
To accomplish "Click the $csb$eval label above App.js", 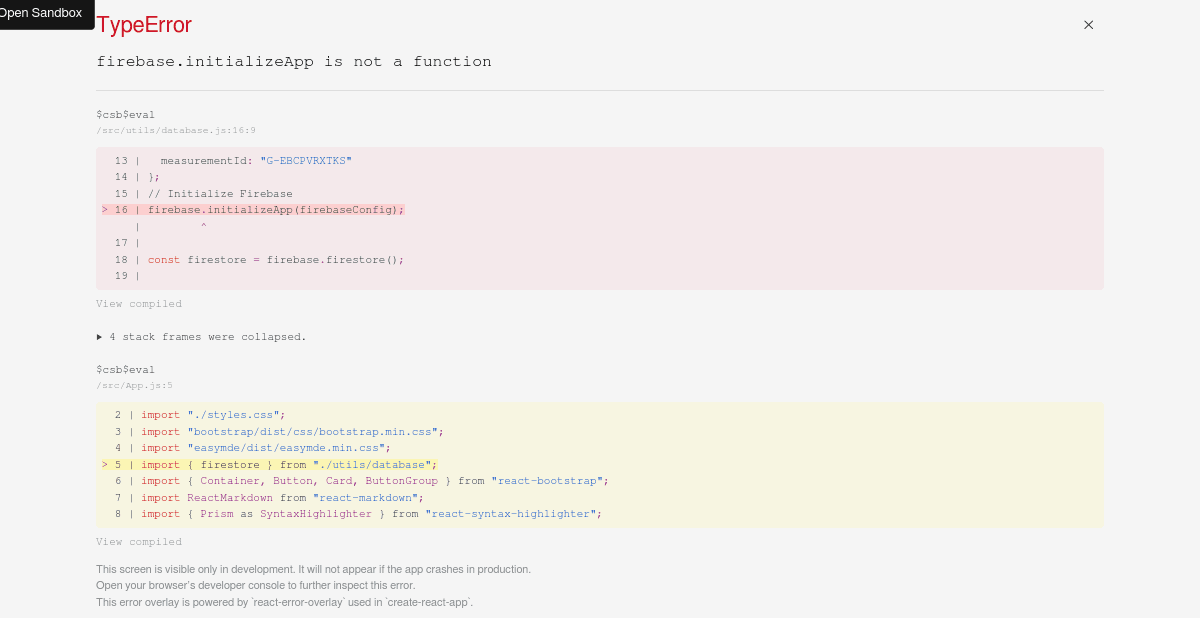I will (x=125, y=369).
